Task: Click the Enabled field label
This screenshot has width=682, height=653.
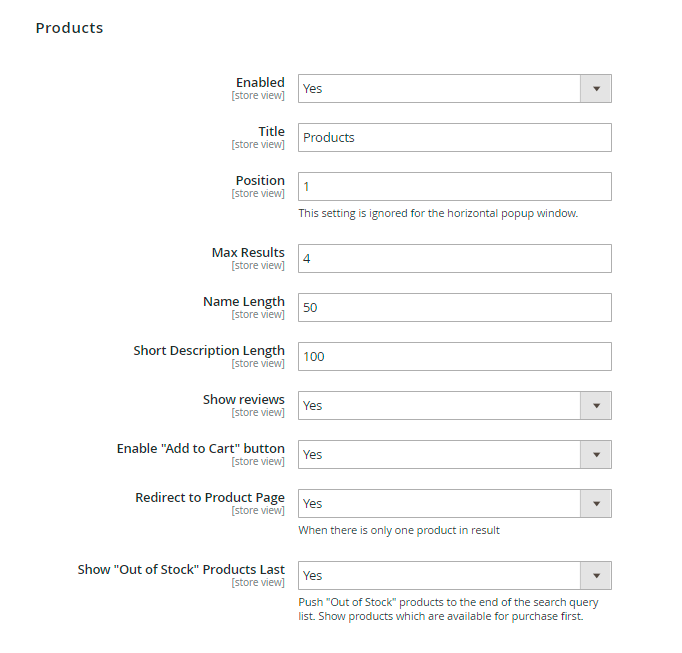Action: pyautogui.click(x=260, y=82)
